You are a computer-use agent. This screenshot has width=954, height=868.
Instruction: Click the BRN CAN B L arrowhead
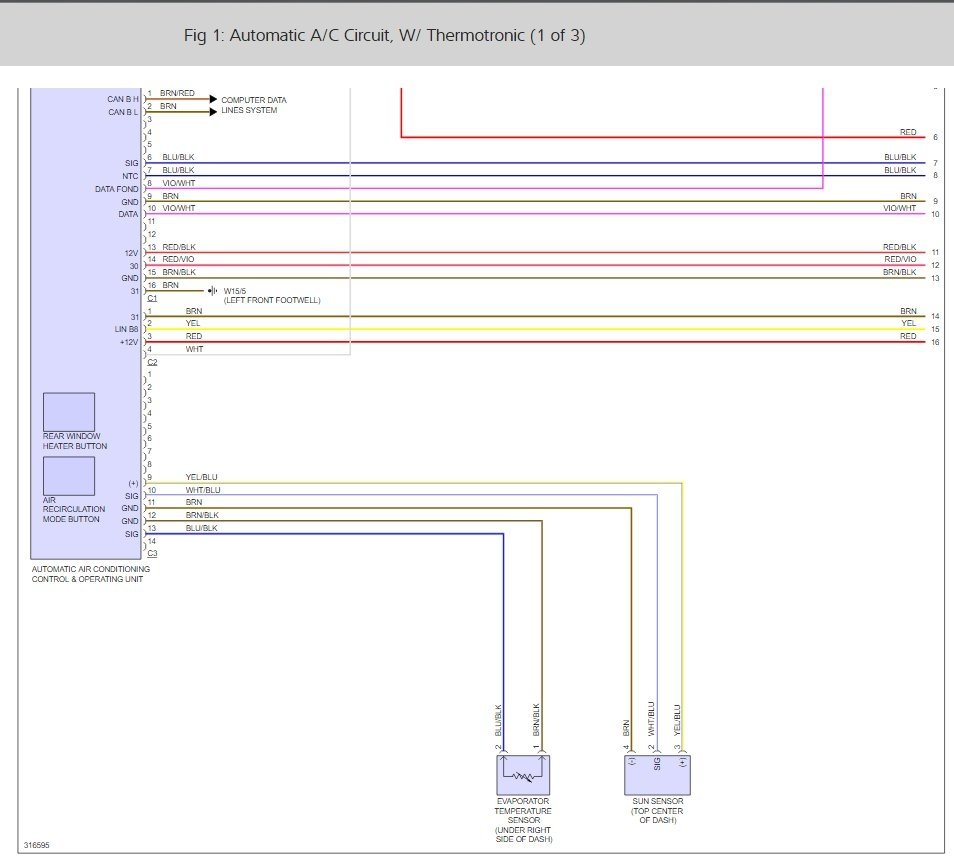click(x=212, y=112)
